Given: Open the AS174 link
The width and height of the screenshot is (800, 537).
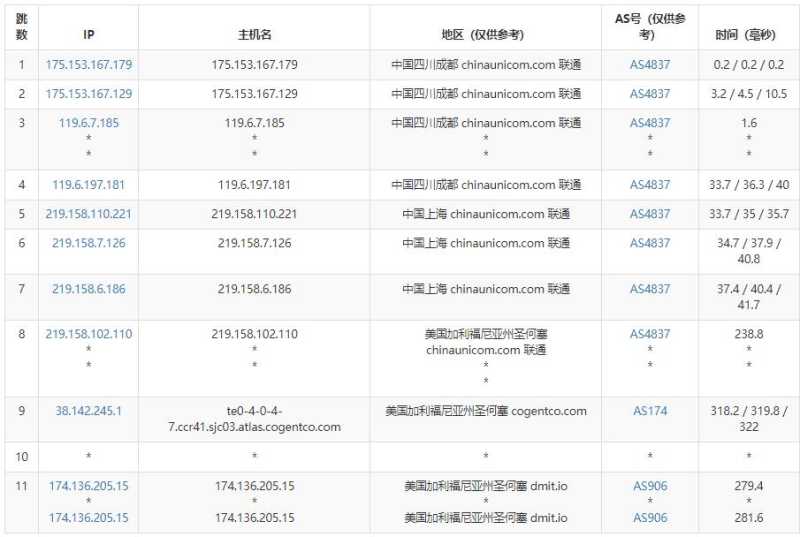Looking at the screenshot, I should (x=650, y=411).
